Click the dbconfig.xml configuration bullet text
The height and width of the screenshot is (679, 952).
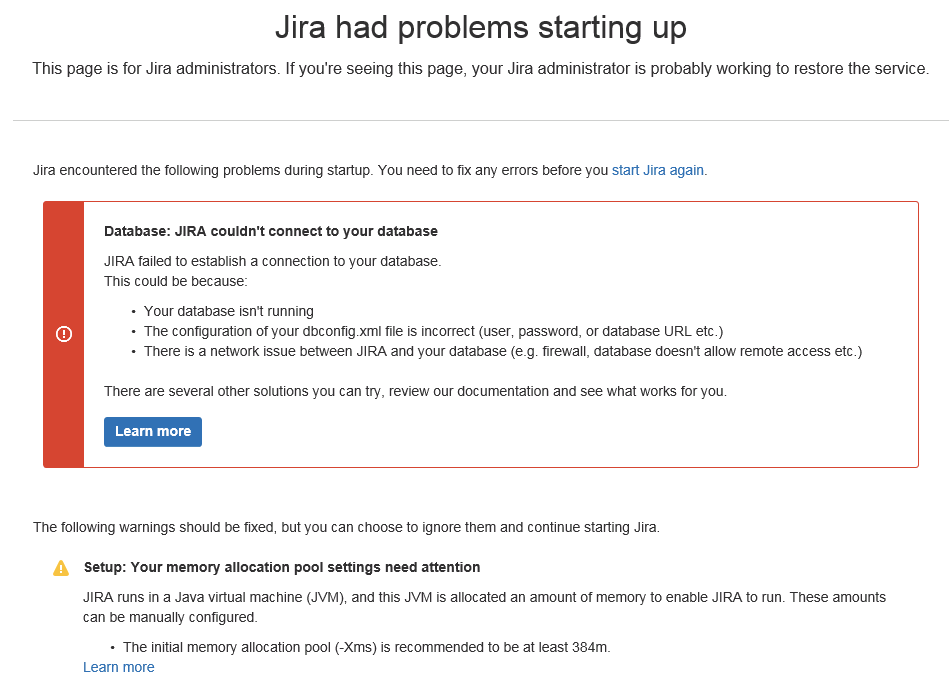pyautogui.click(x=433, y=331)
